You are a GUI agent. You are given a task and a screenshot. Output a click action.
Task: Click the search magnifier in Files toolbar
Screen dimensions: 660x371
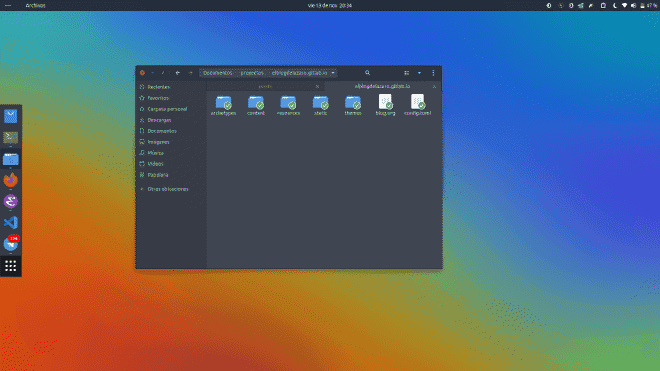tap(367, 73)
